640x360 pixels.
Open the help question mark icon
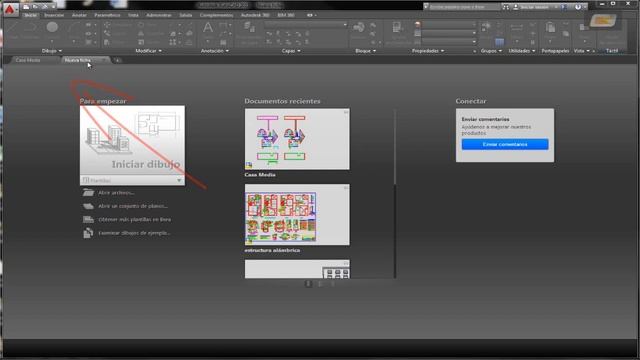click(578, 7)
